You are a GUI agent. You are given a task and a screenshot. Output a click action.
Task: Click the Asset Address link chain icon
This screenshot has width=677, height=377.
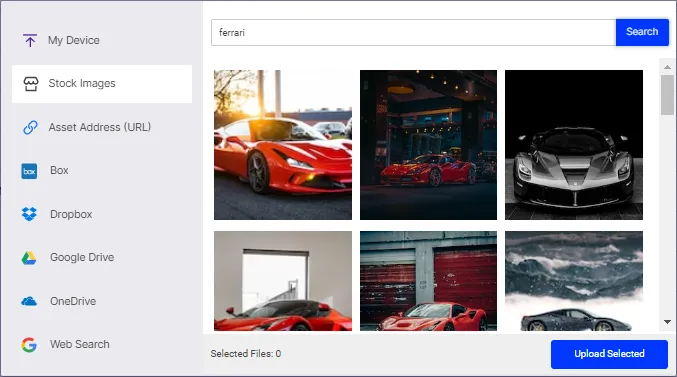coord(30,127)
